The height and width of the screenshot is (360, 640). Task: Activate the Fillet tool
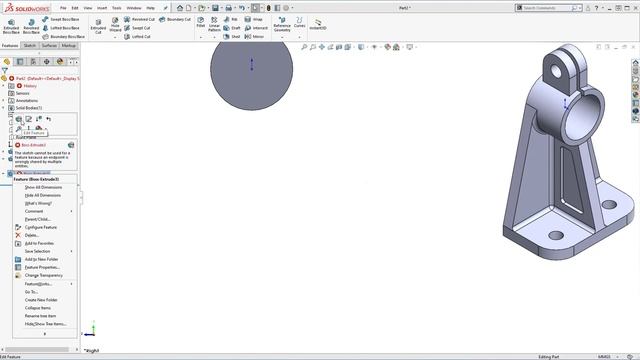[200, 22]
